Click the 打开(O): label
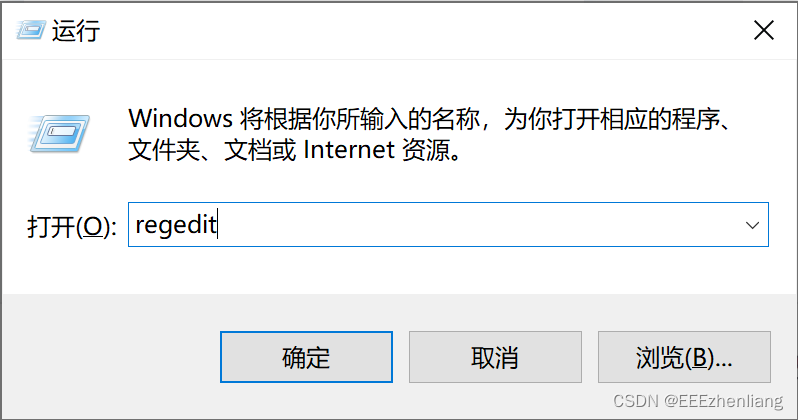Viewport: 798px width, 420px height. (72, 227)
